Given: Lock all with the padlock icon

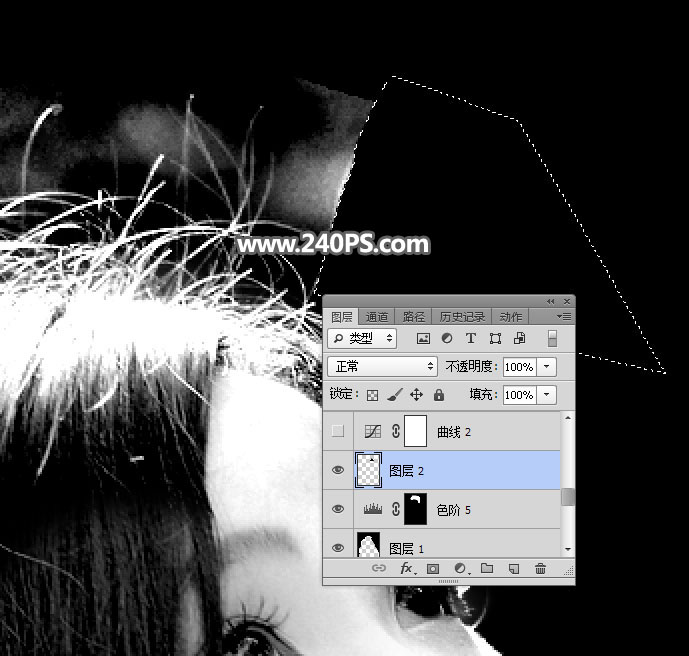Looking at the screenshot, I should [x=439, y=395].
